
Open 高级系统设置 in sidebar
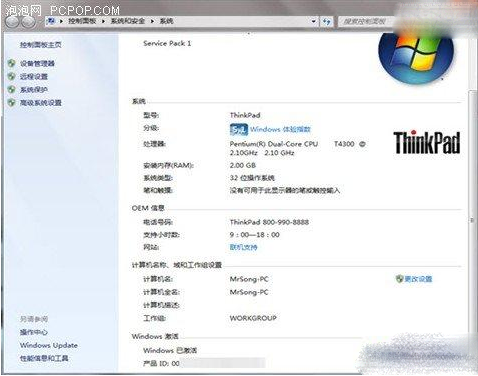click(41, 103)
